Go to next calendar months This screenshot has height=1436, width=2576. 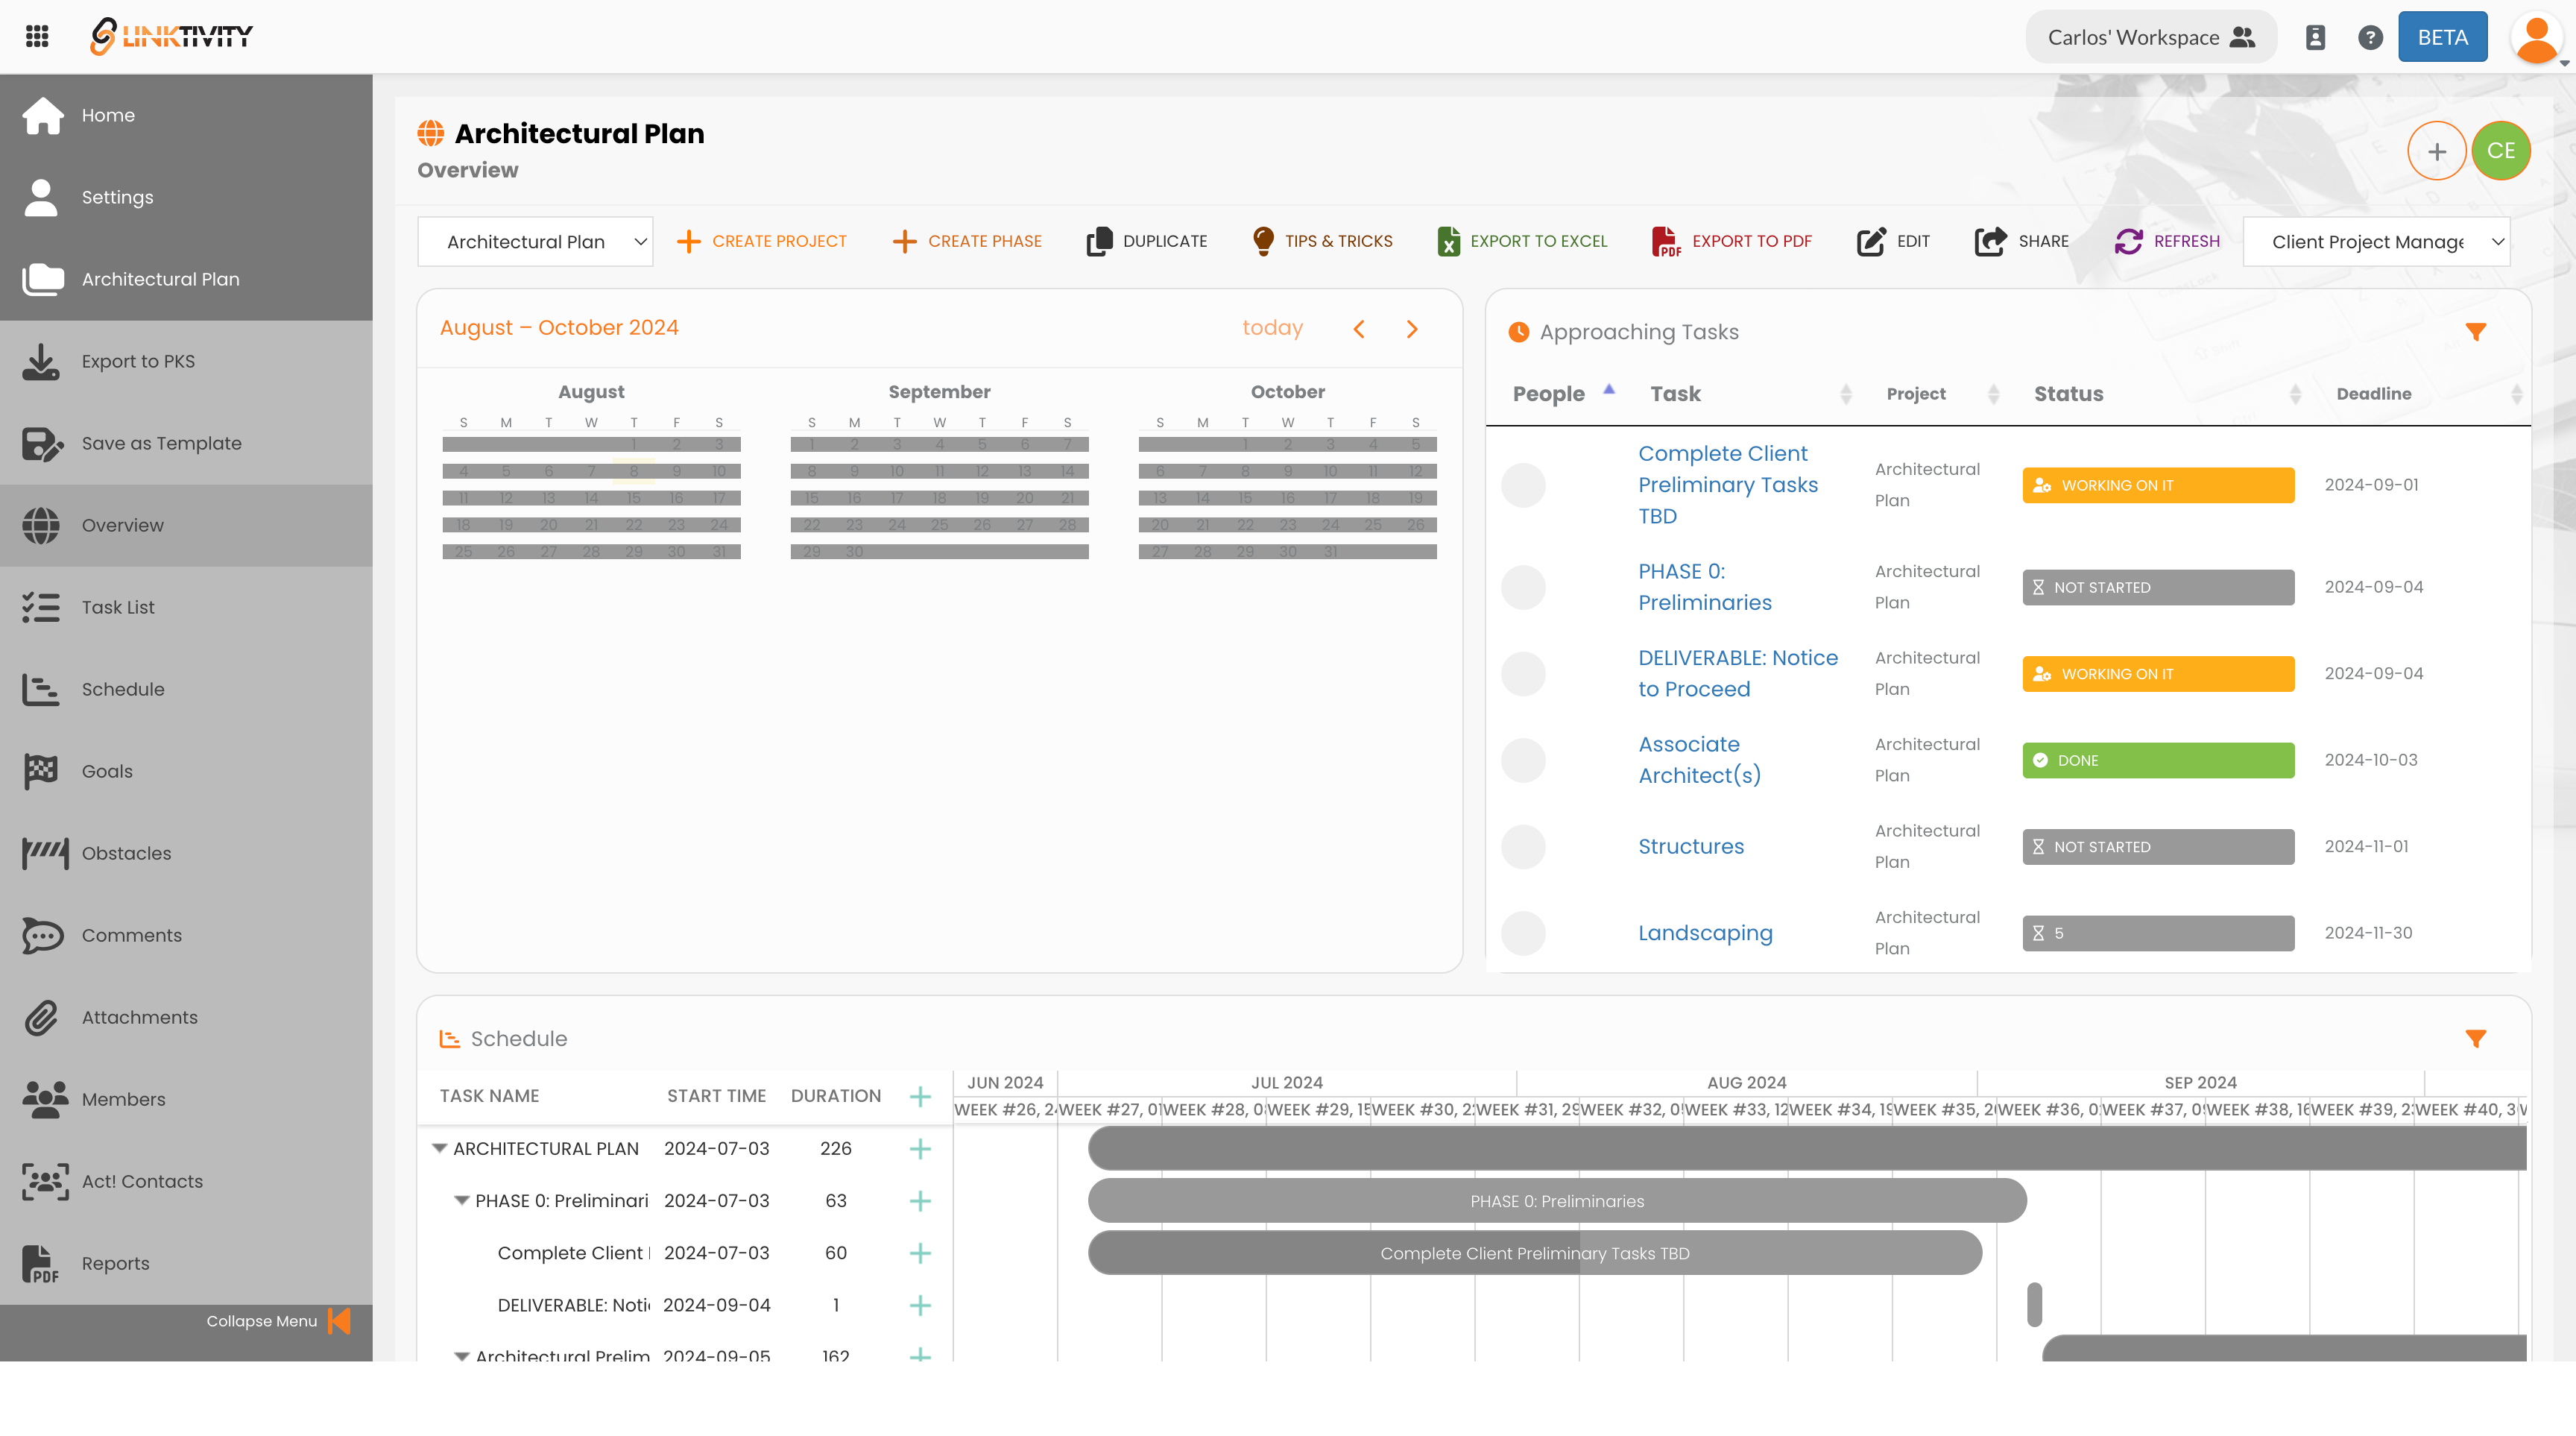point(1412,329)
